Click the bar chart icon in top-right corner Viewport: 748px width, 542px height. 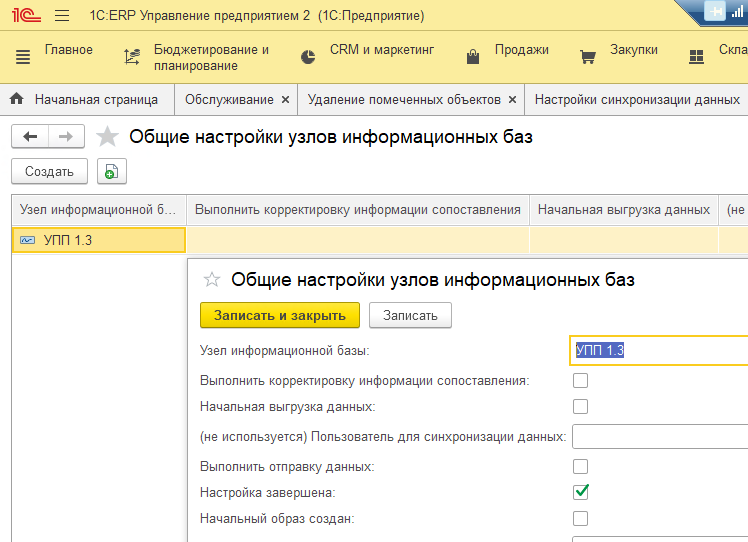[x=738, y=11]
